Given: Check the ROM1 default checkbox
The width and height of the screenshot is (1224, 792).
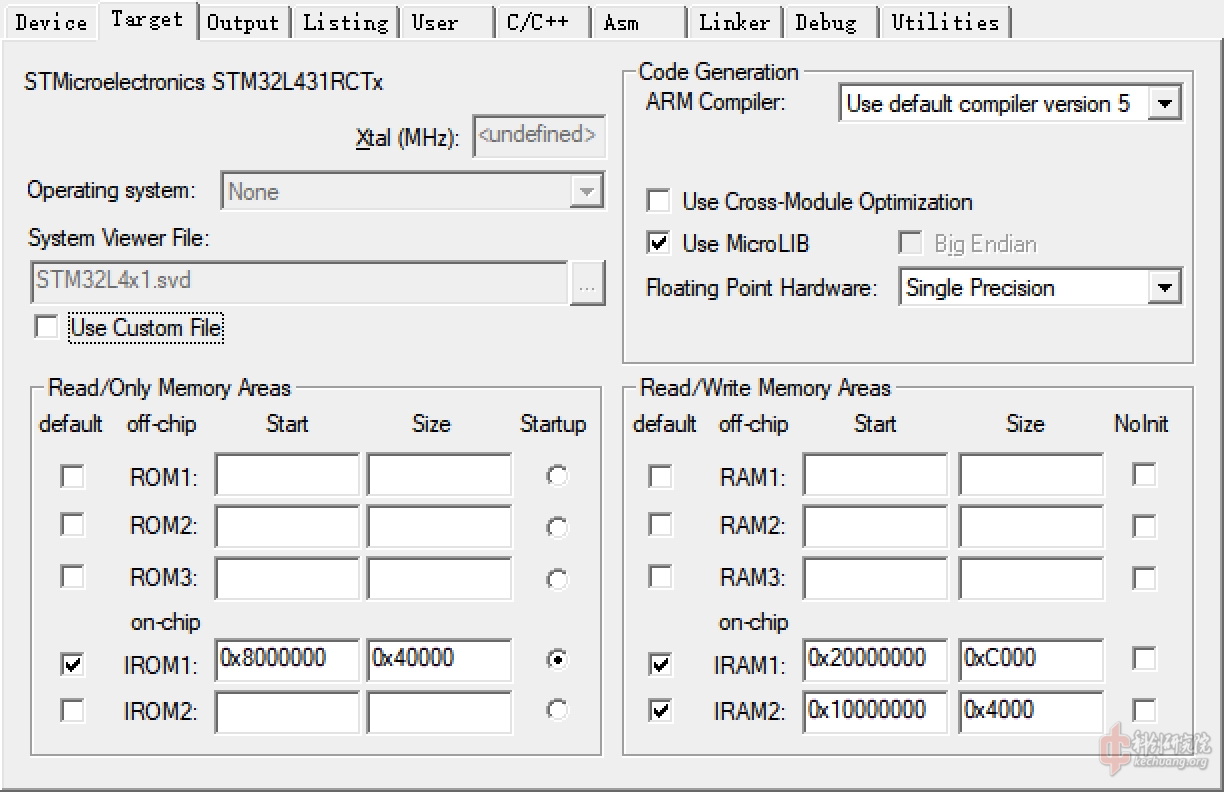Looking at the screenshot, I should point(72,476).
